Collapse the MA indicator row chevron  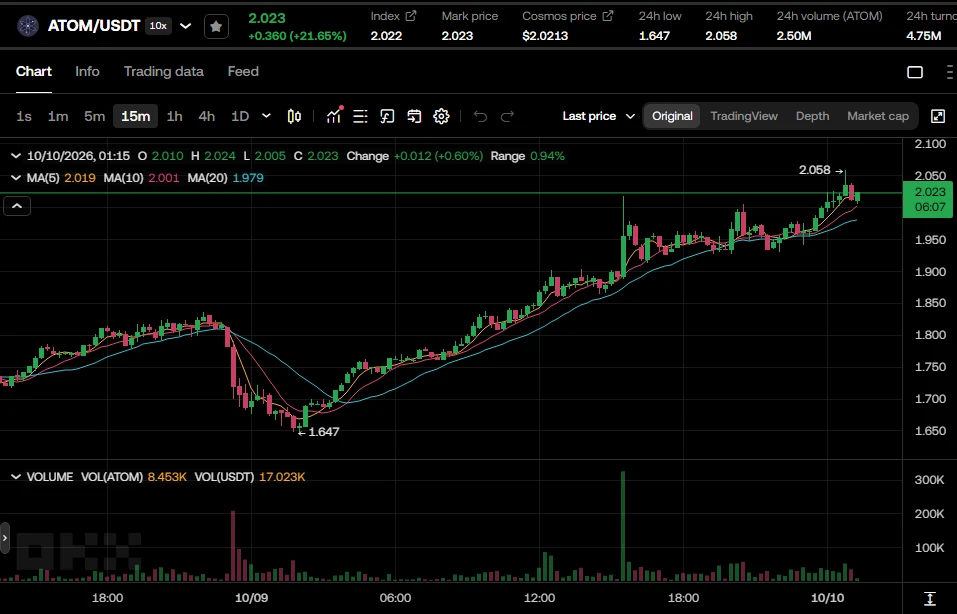tap(16, 178)
